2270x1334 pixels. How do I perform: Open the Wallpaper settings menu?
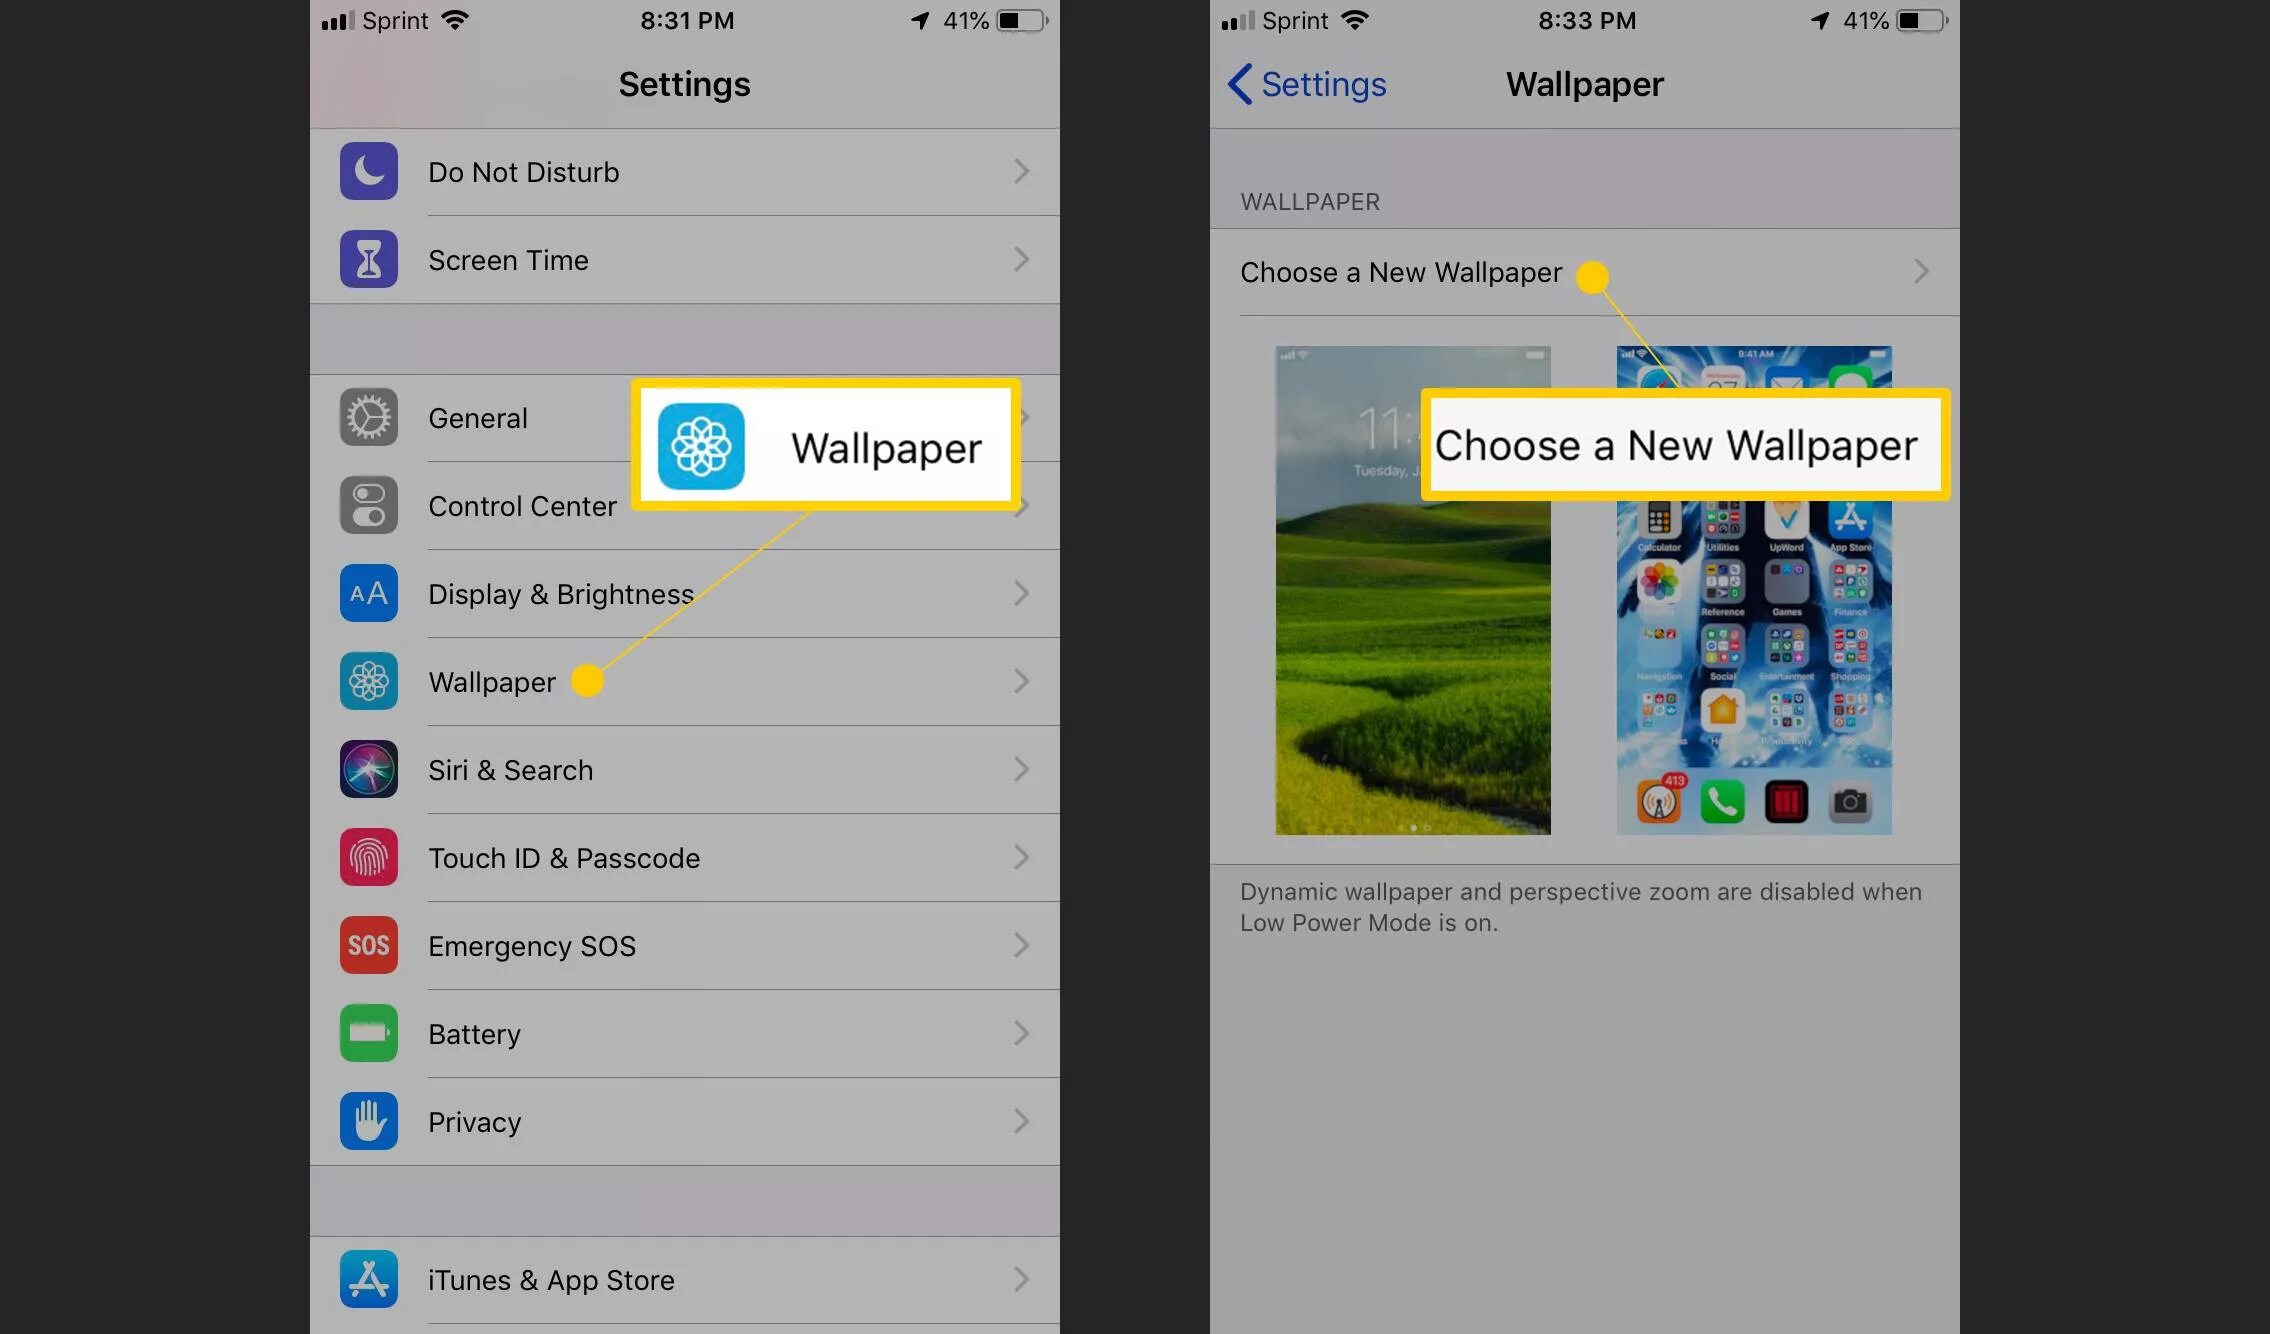point(492,681)
